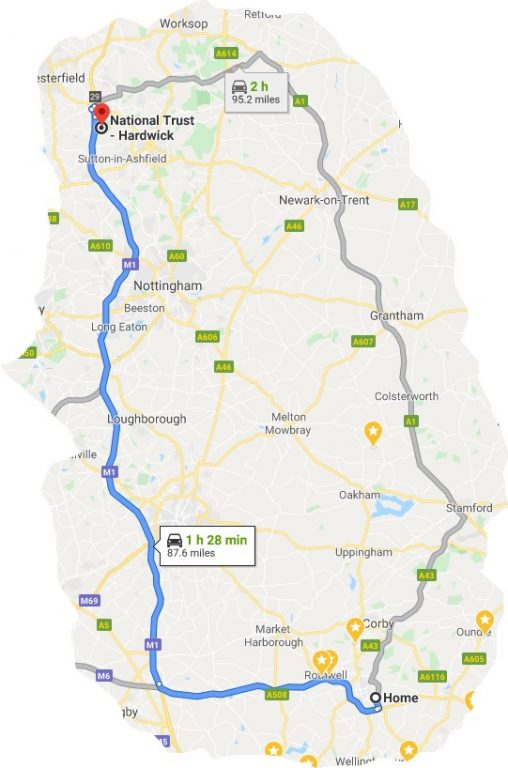Click the M6 motorway shield
Viewport: 508px width, 768px height.
[x=104, y=676]
